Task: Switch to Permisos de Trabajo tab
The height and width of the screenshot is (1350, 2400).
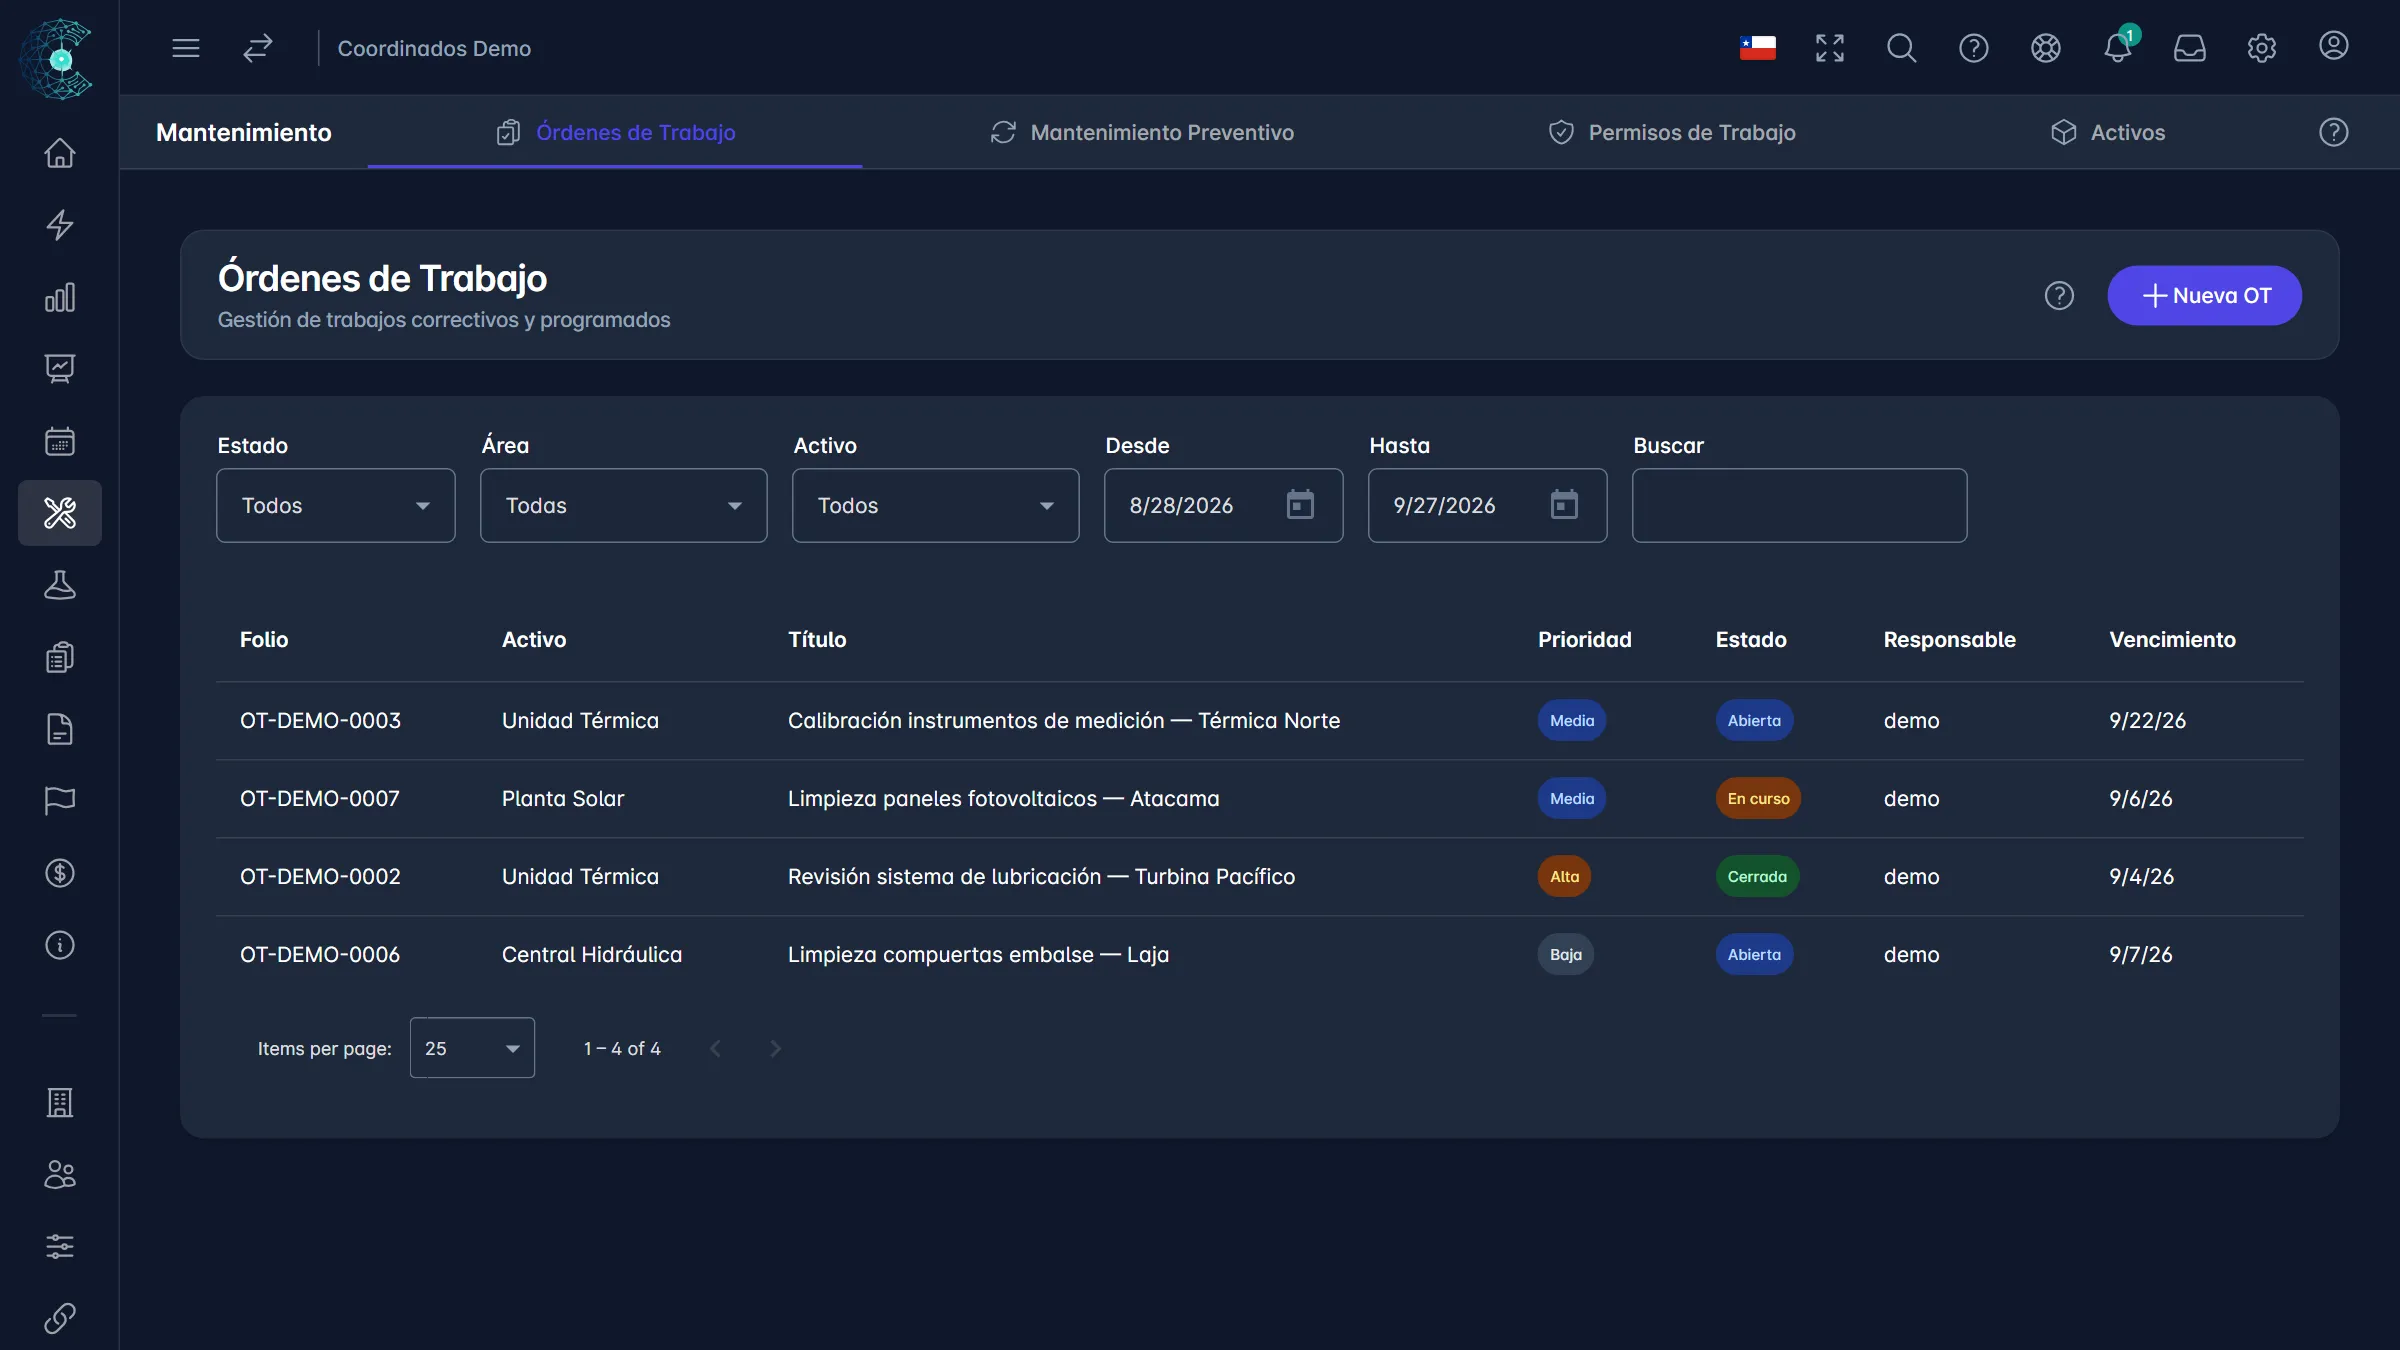Action: click(1671, 132)
